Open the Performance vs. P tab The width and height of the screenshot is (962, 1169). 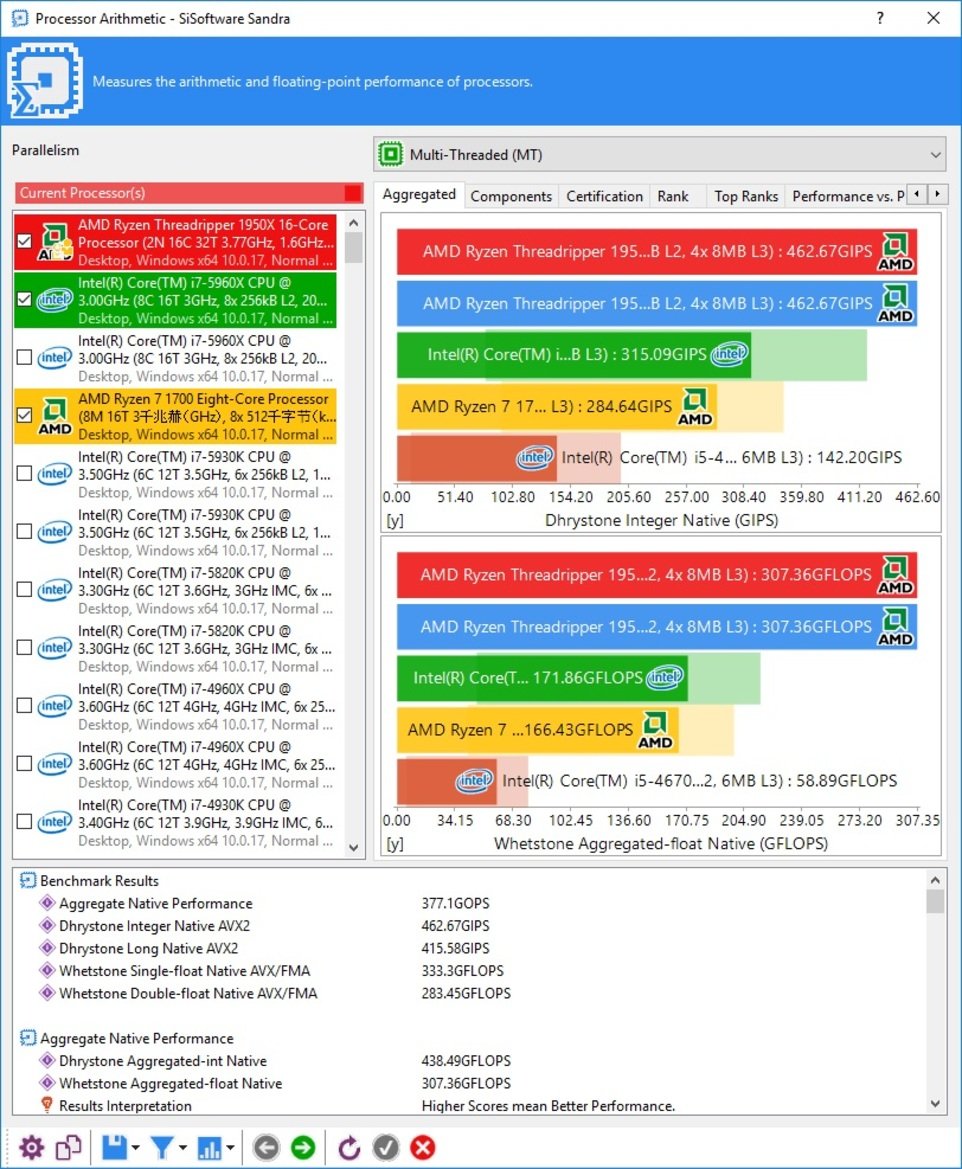point(847,196)
